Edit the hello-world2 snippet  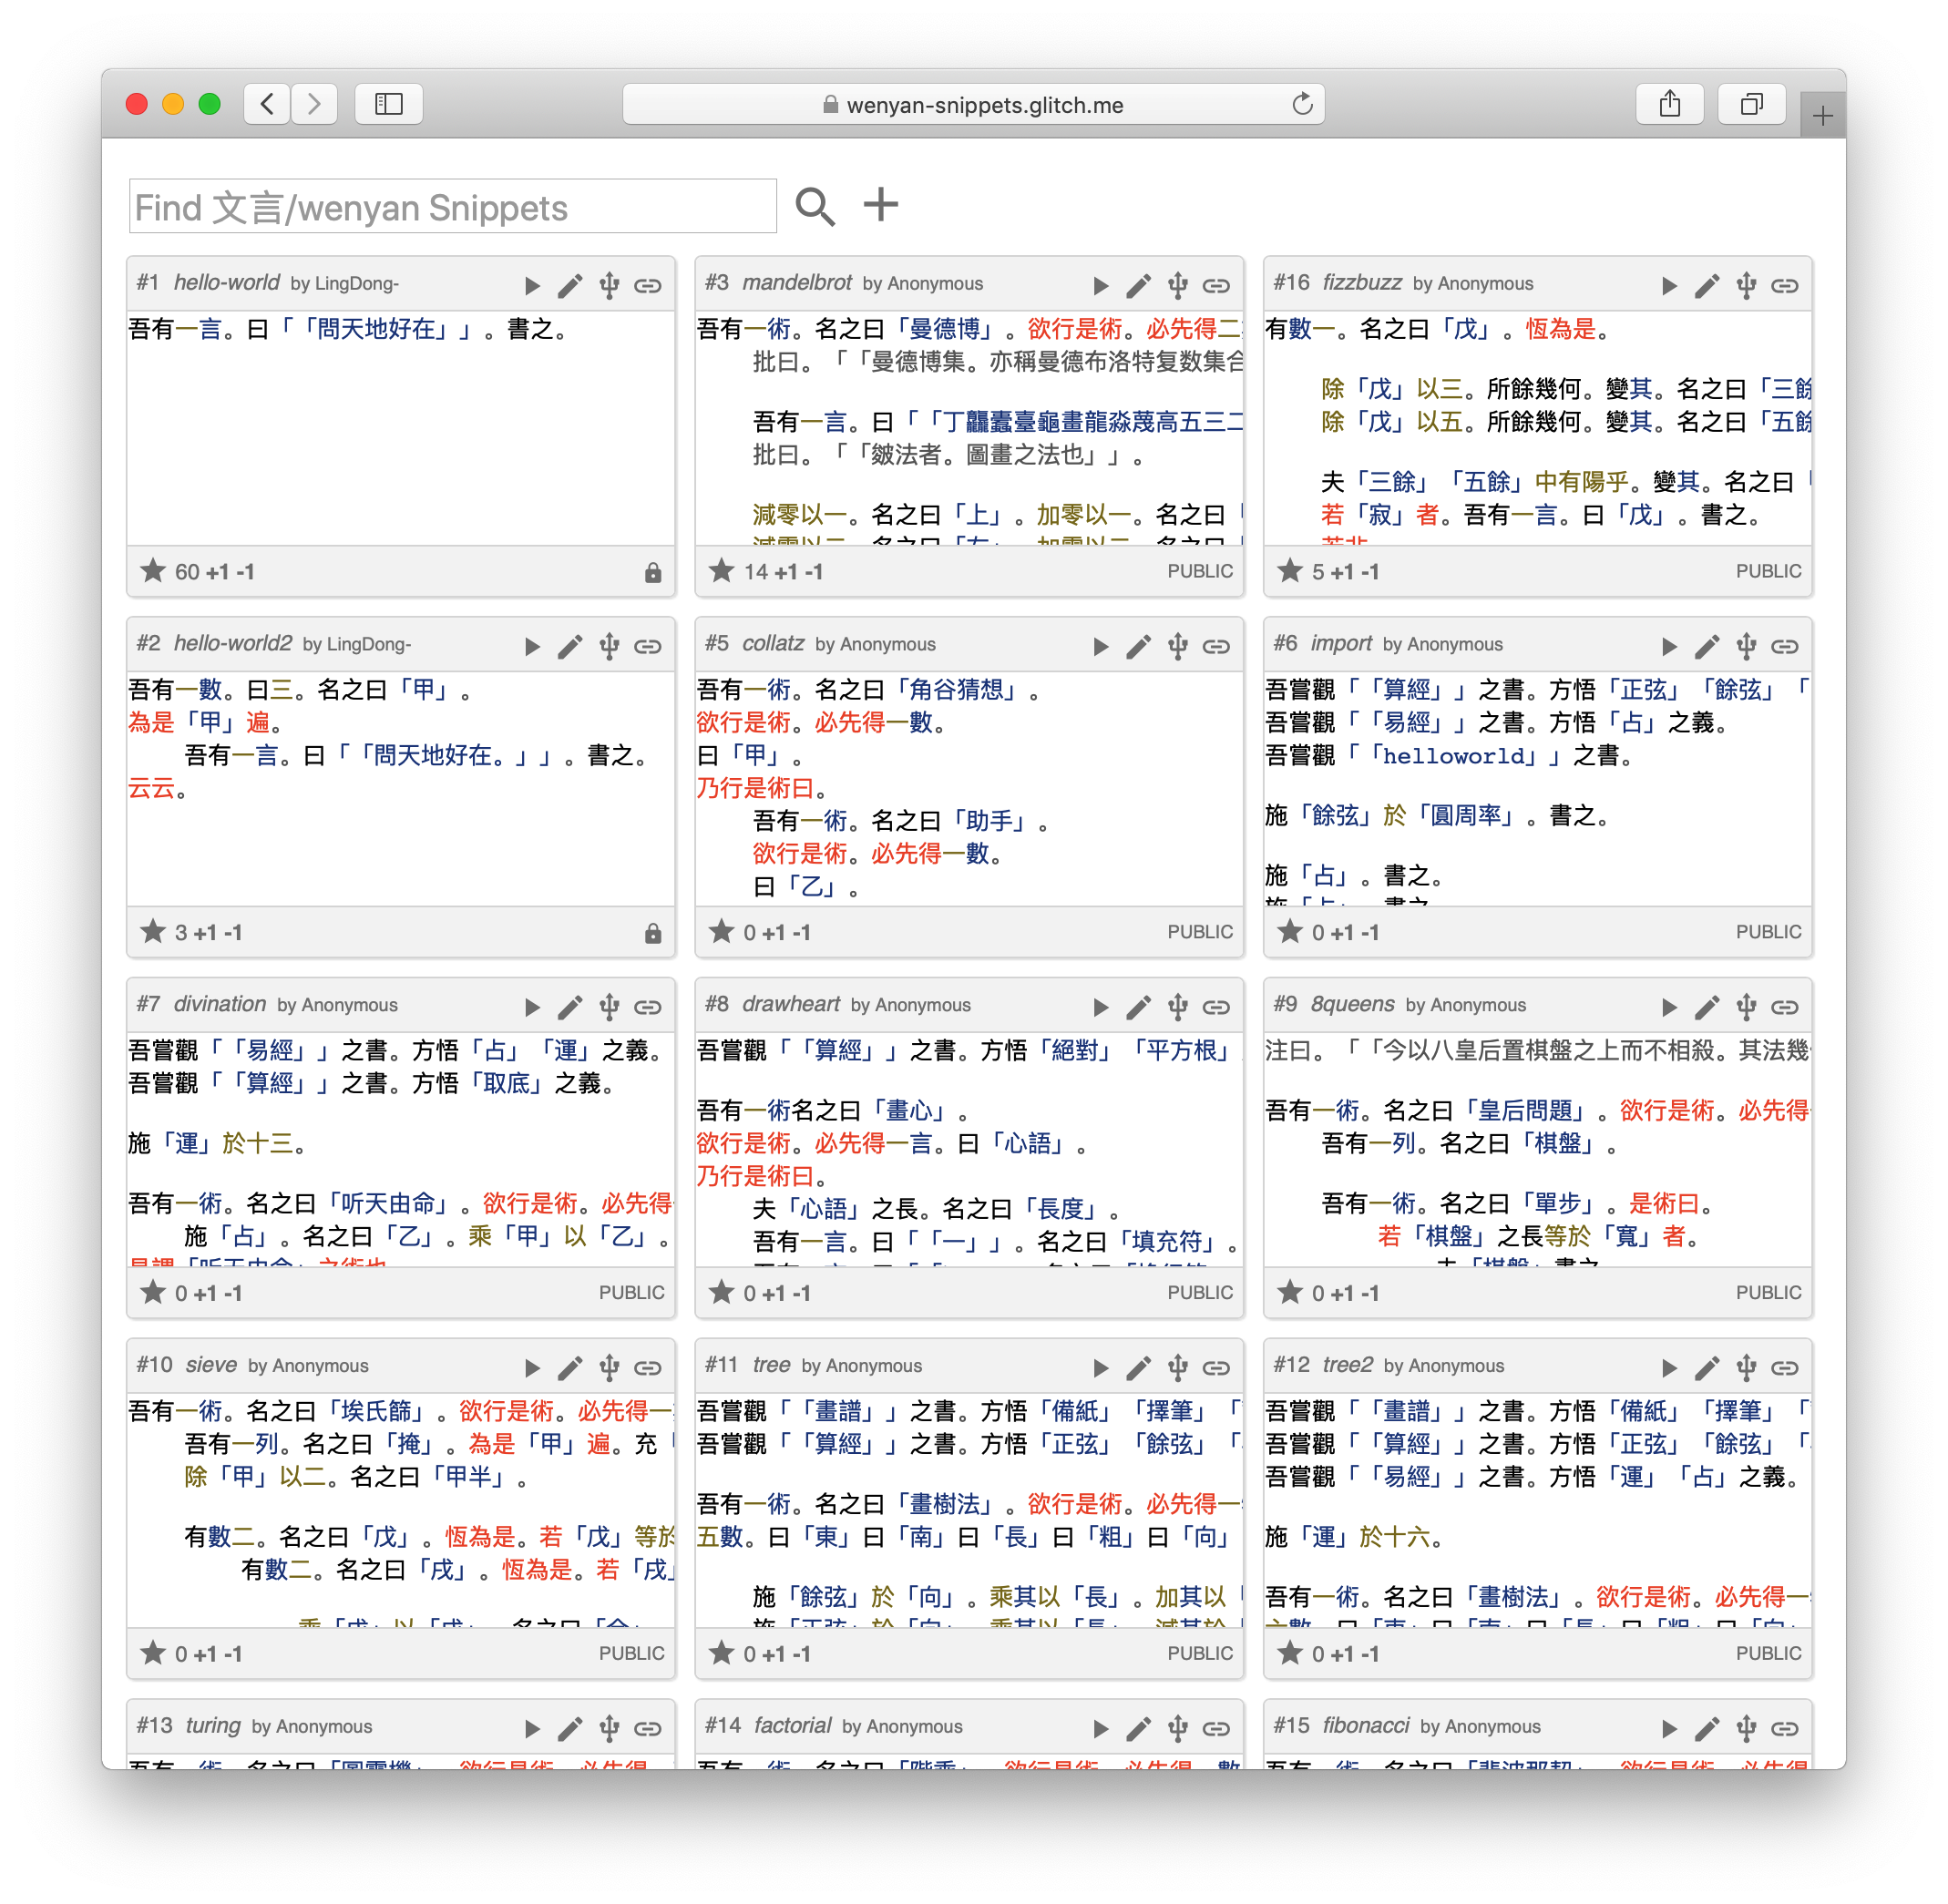[x=570, y=647]
